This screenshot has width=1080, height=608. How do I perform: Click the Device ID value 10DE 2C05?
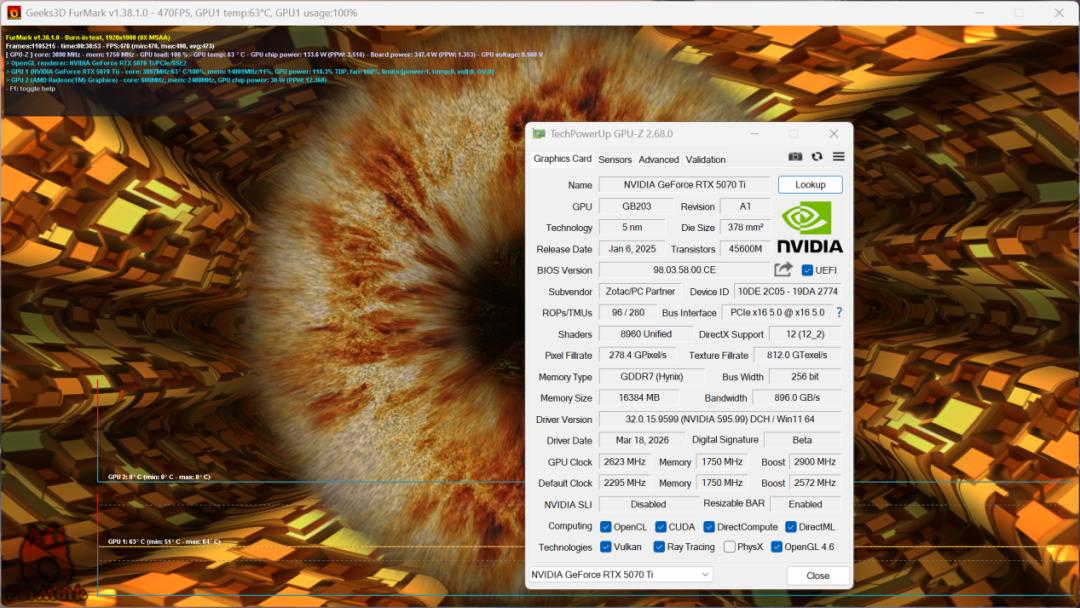788,291
